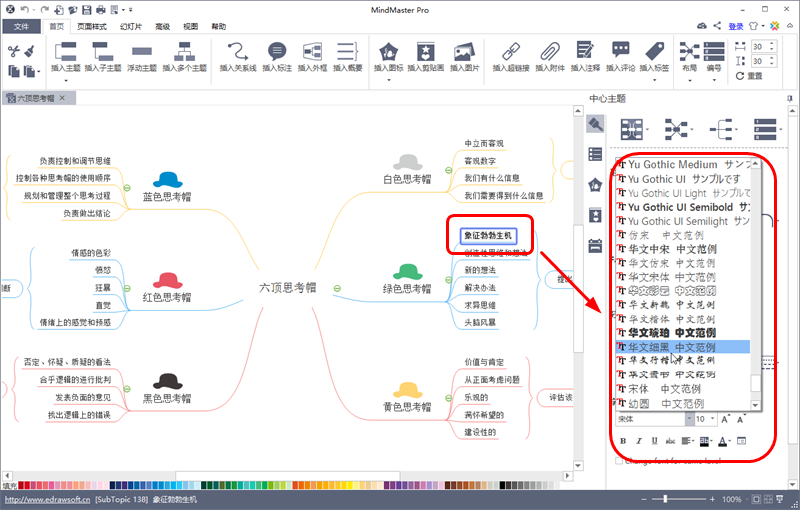Switch to the 页面样式 ribbon tab
This screenshot has height=510, width=800.
pos(92,27)
